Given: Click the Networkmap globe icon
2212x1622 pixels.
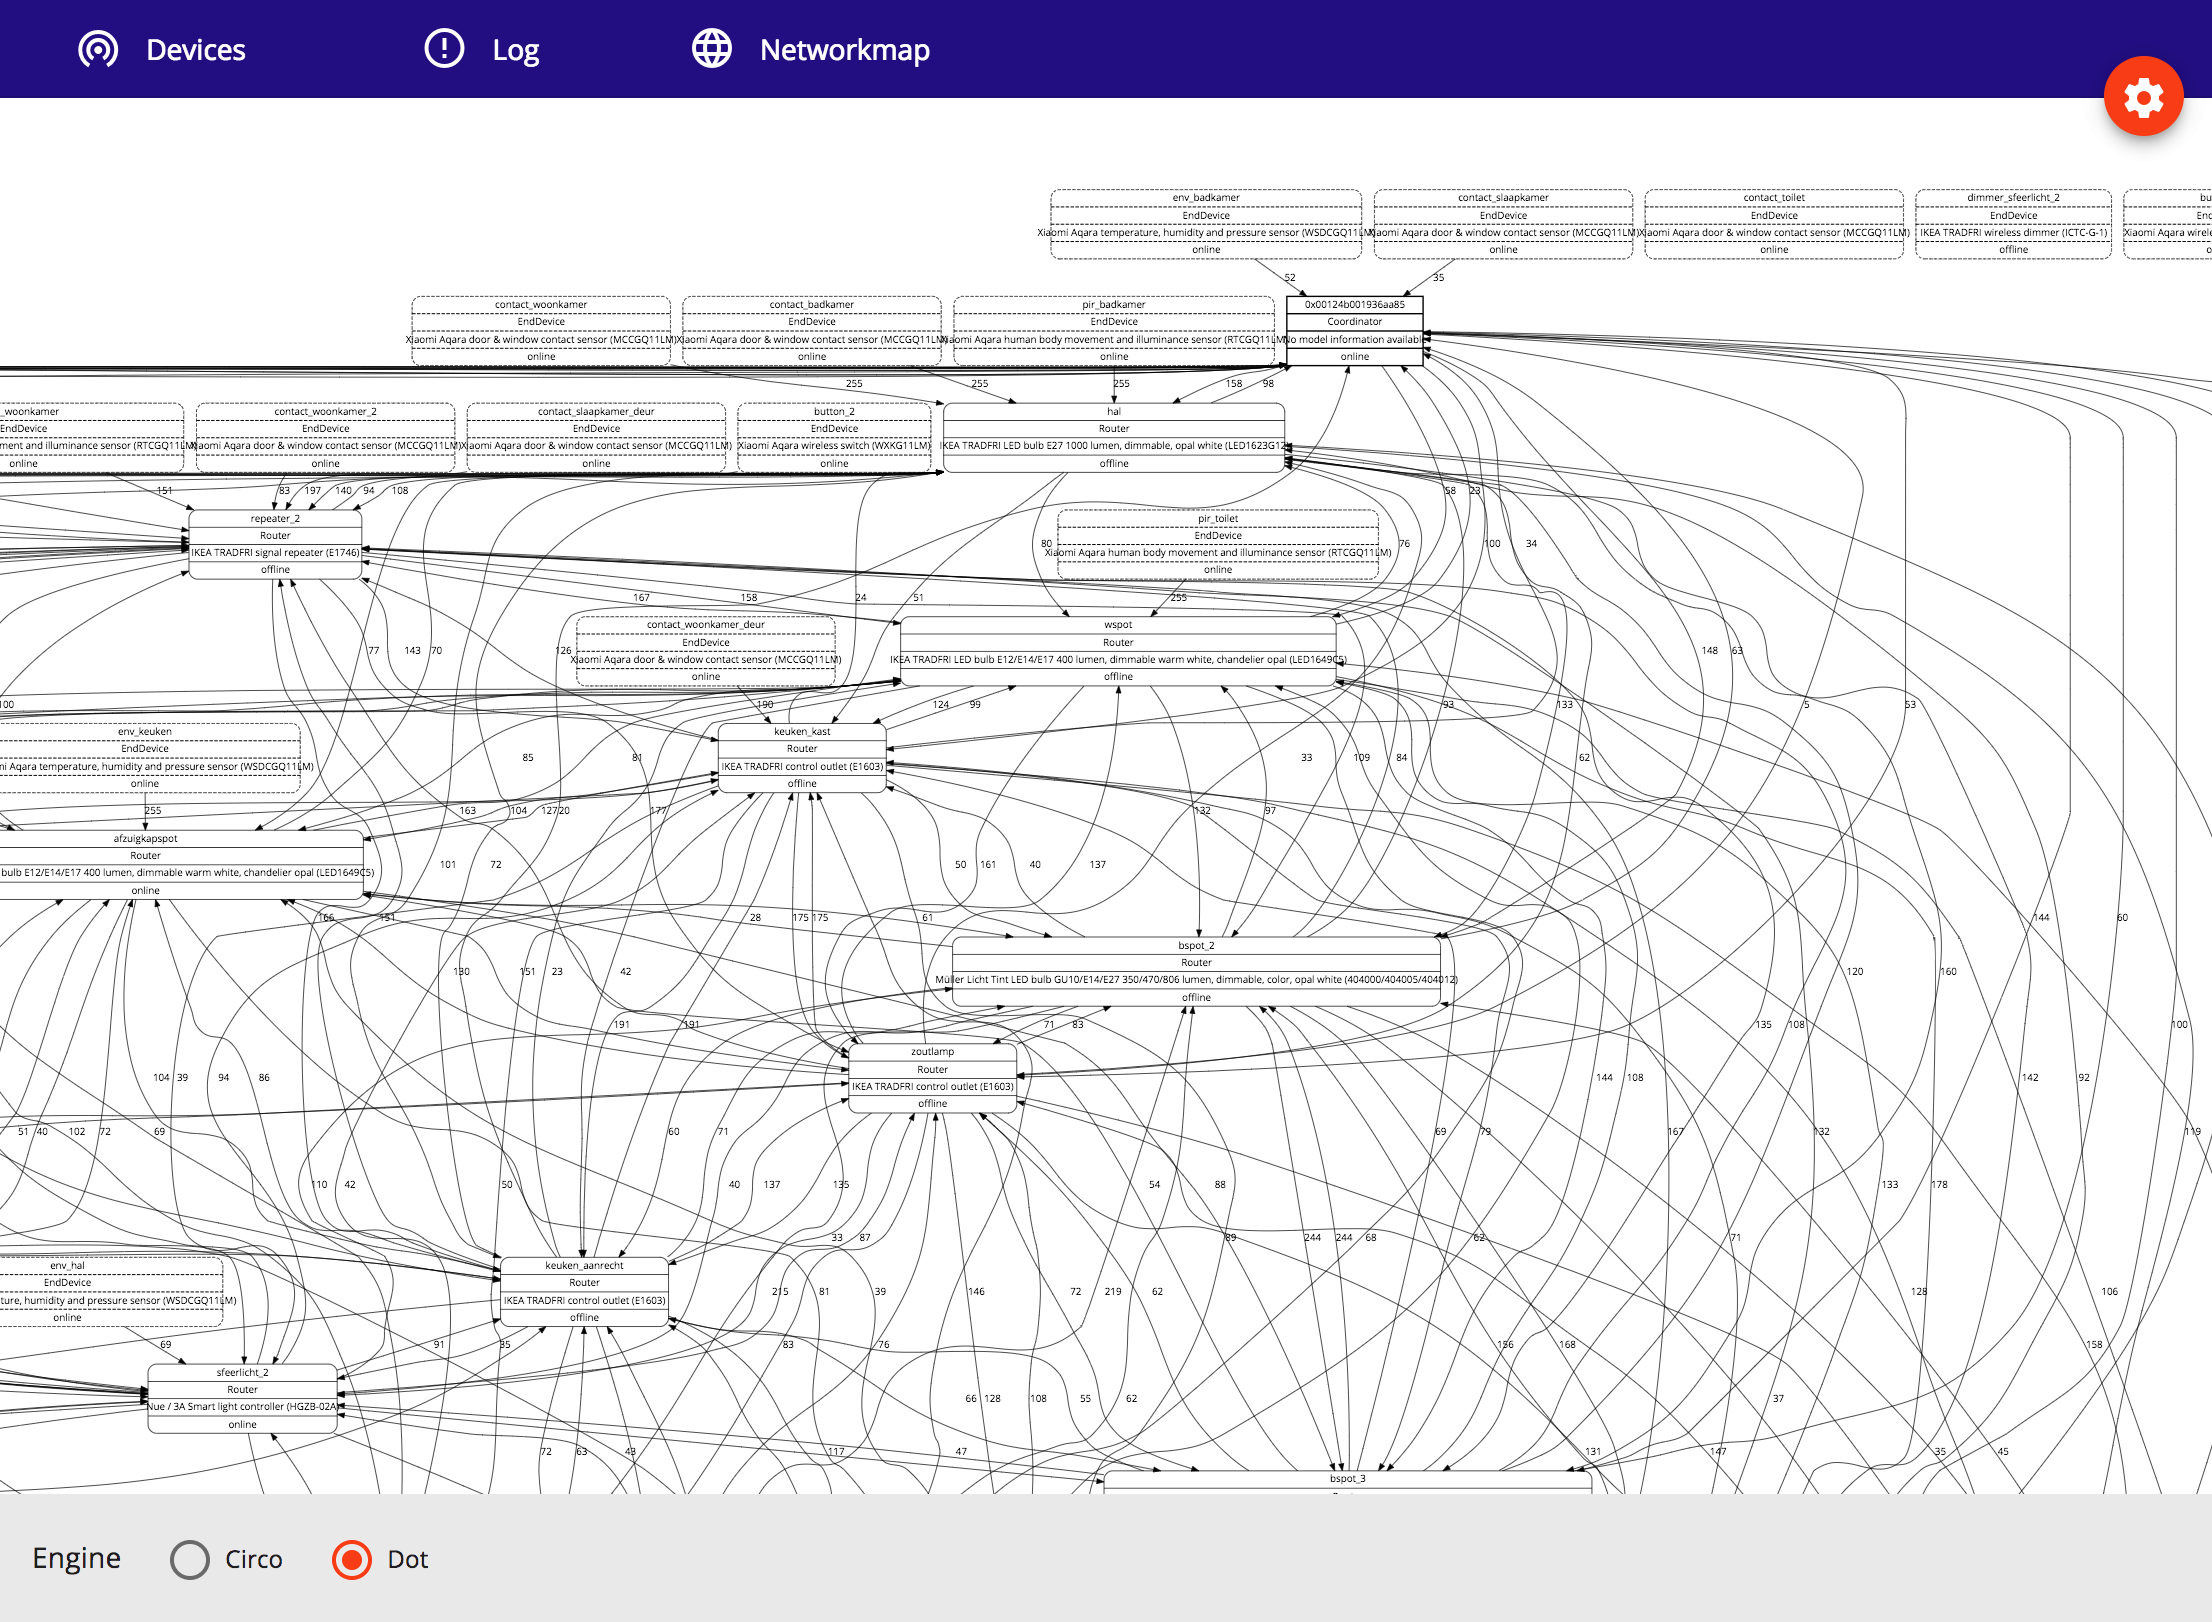Looking at the screenshot, I should click(712, 49).
